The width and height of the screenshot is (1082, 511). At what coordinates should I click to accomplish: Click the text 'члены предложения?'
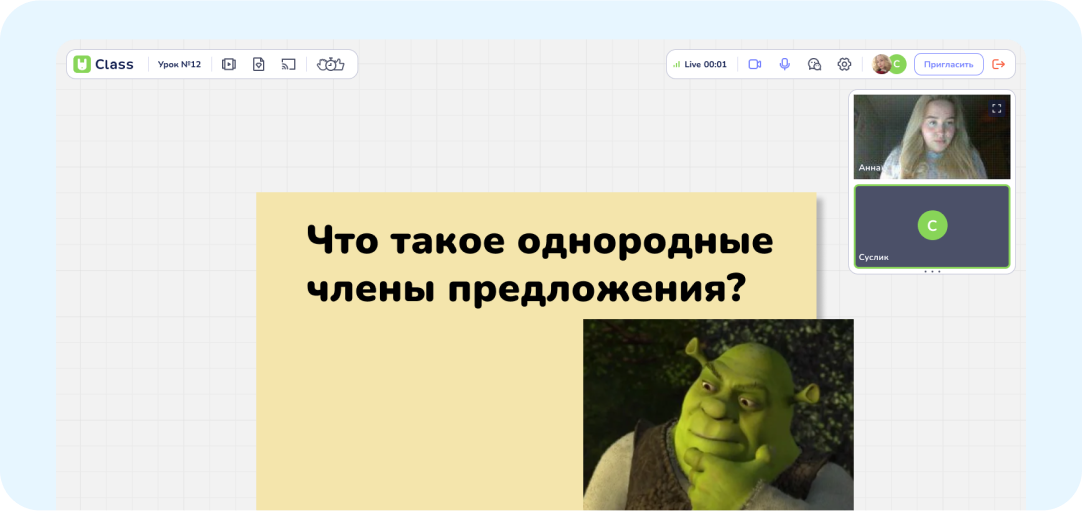tap(525, 290)
